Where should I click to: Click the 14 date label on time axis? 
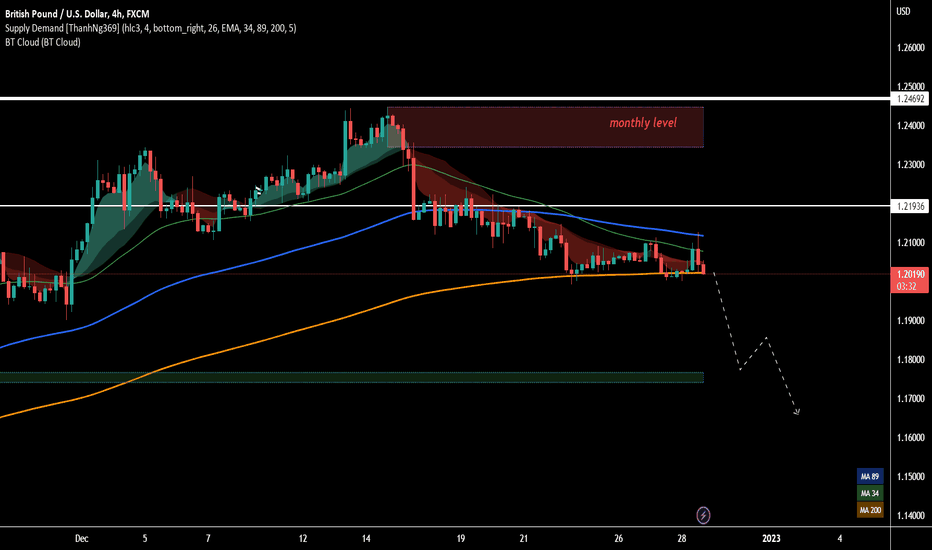click(x=366, y=538)
